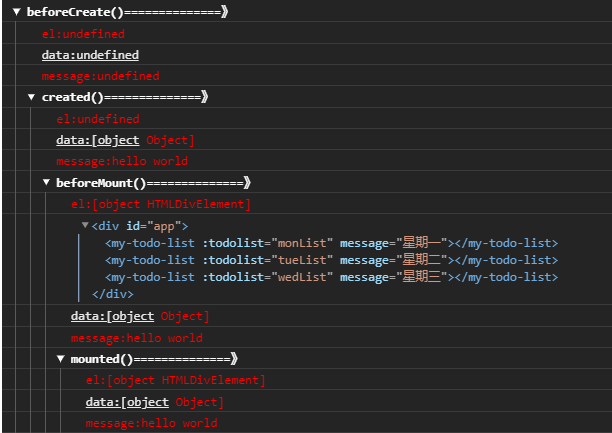Select the tueList my-todo-list element line
The width and height of the screenshot is (612, 433).
331,260
